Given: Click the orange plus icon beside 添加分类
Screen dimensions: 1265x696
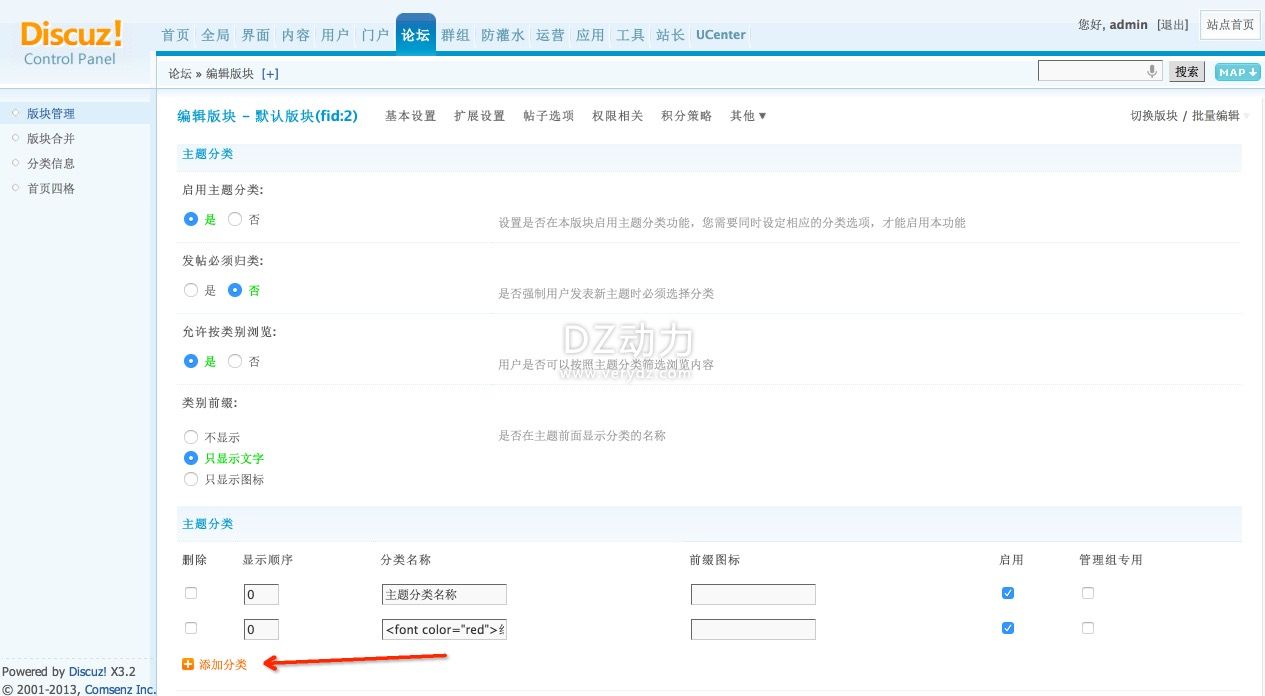Looking at the screenshot, I should point(188,664).
